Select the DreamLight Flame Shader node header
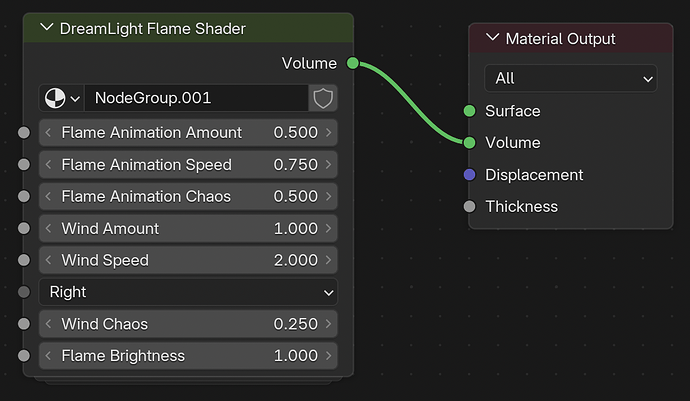Viewport: 690px width, 401px height. click(188, 28)
